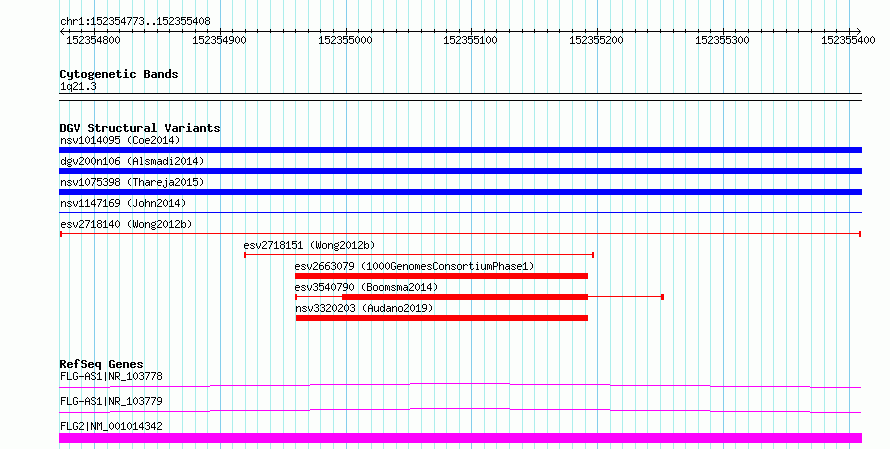Click the nsv1014095 (Coe2014) variant label

[x=120, y=140]
